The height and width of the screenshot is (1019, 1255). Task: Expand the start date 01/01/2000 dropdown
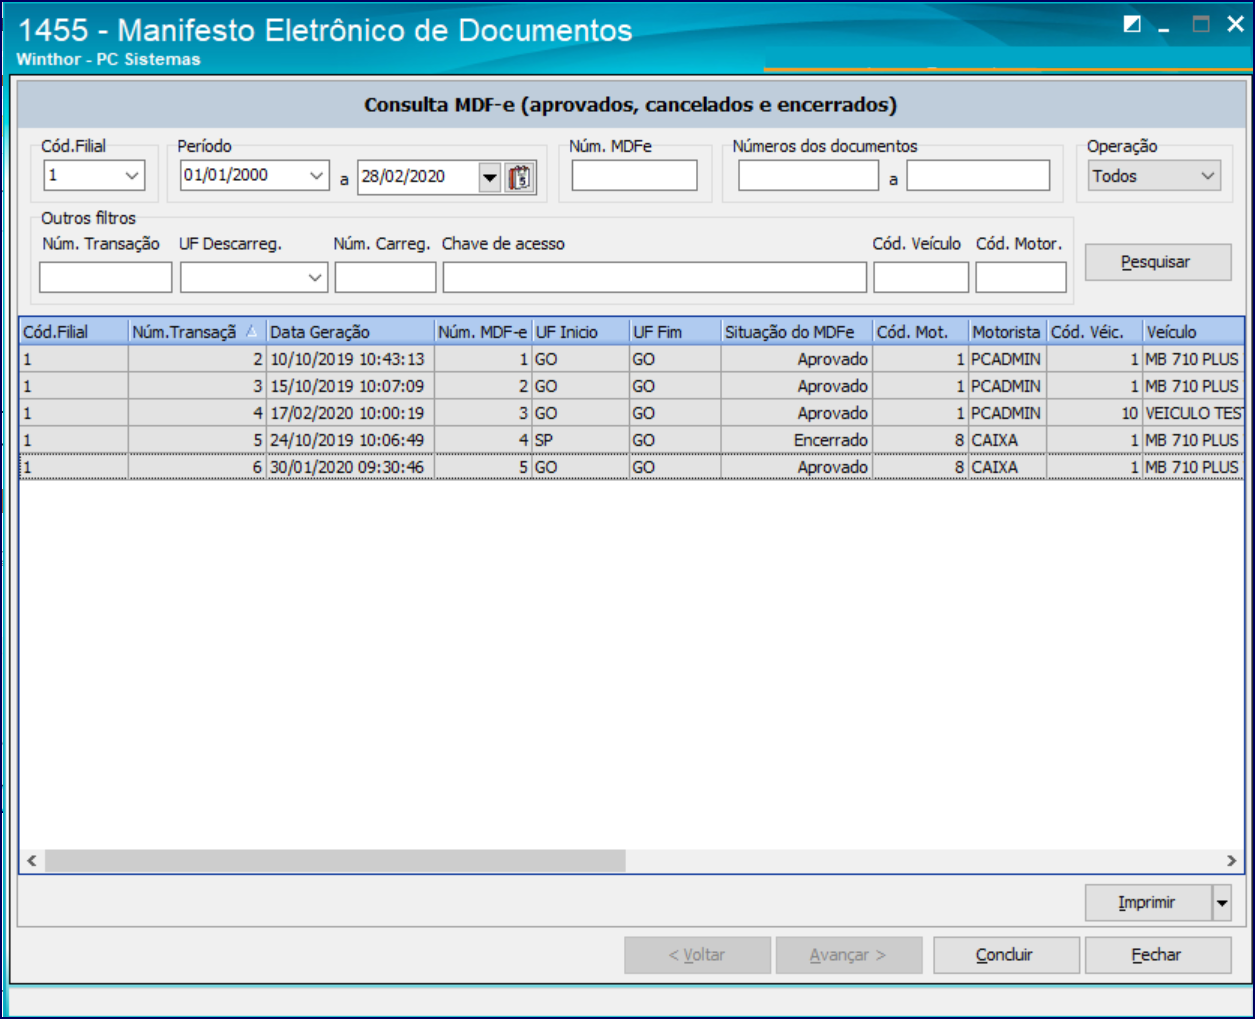click(317, 176)
